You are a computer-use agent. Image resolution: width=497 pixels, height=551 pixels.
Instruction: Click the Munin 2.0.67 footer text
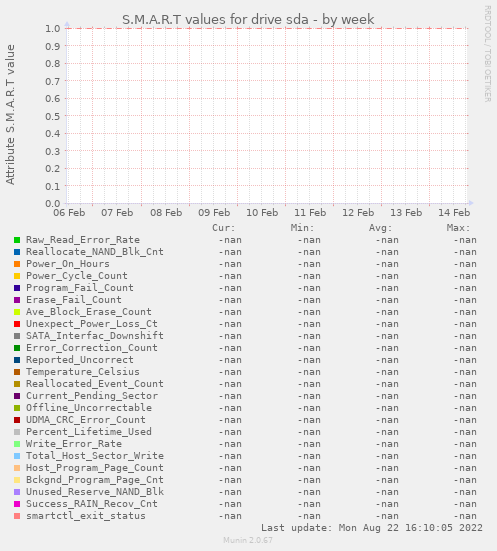248,540
